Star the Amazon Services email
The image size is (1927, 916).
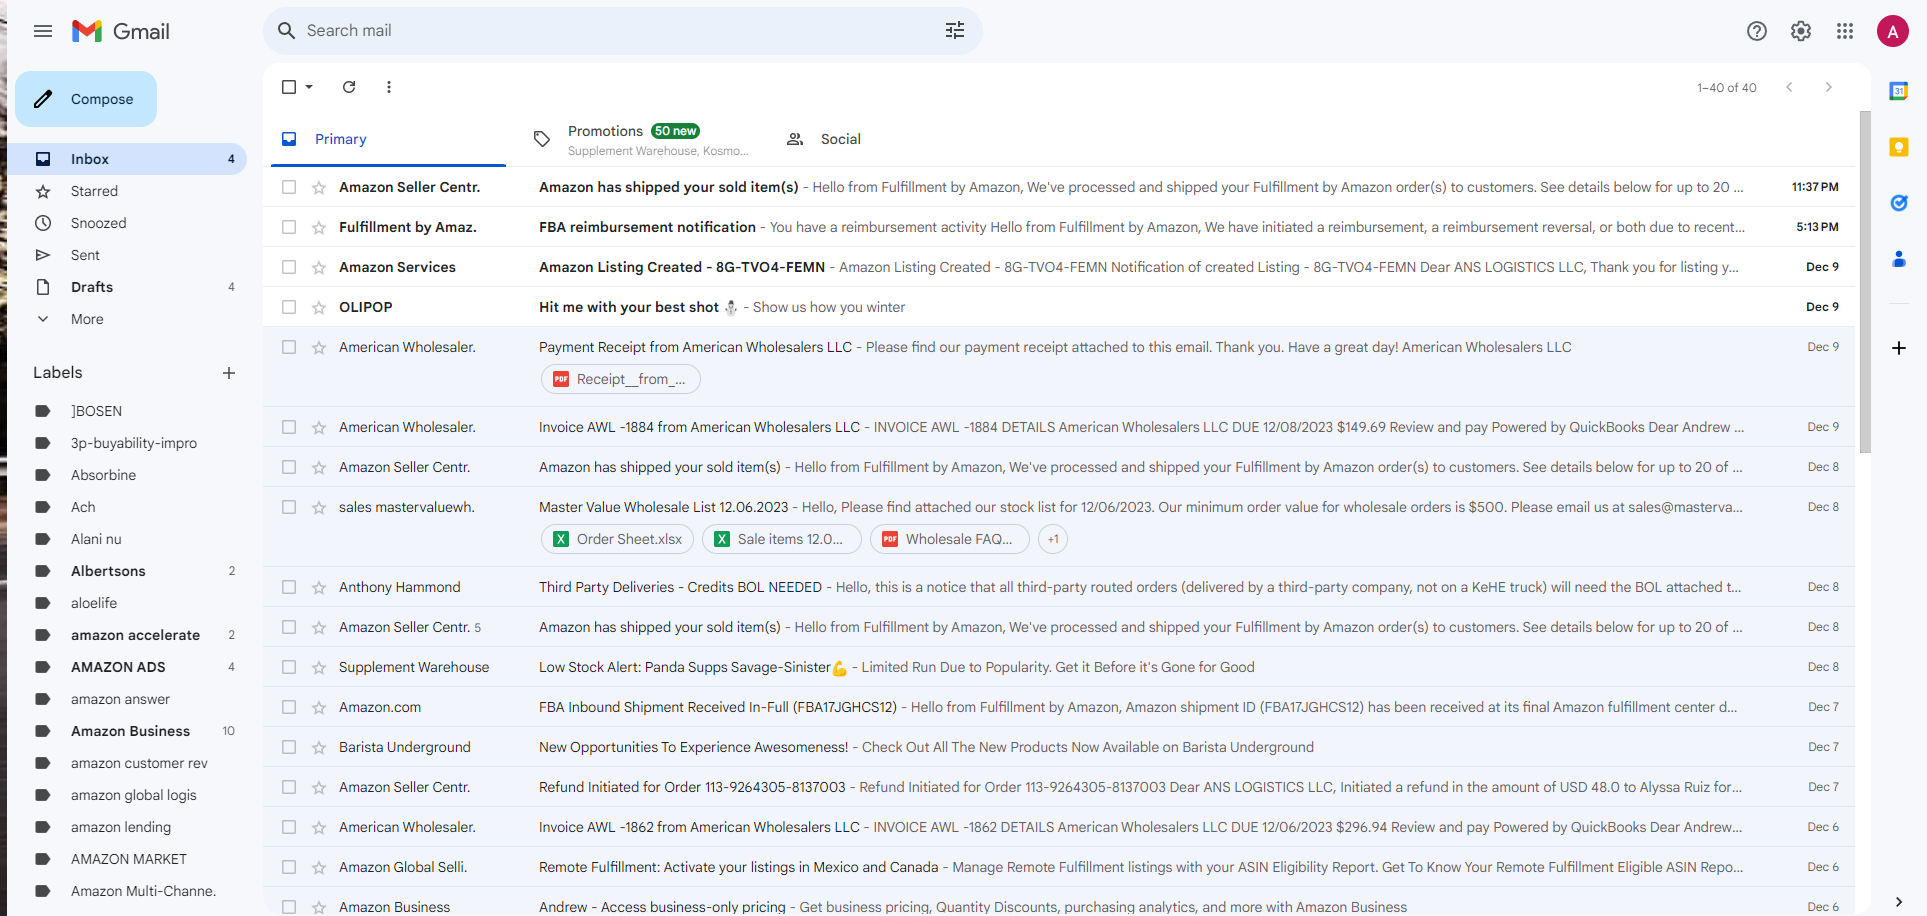point(319,267)
